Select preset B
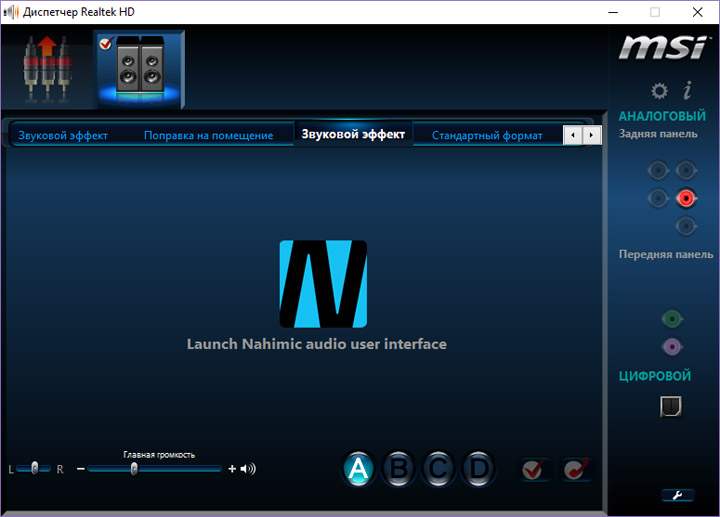 (x=399, y=469)
